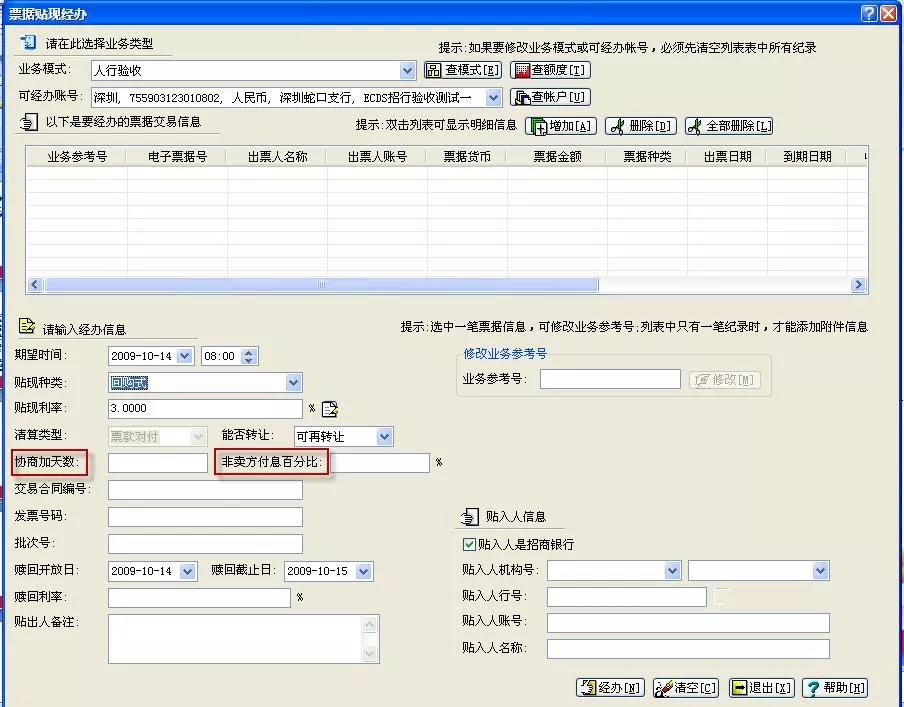This screenshot has height=707, width=904.
Task: Toggle 贴入人是招商银行 checkbox
Action: tap(469, 545)
